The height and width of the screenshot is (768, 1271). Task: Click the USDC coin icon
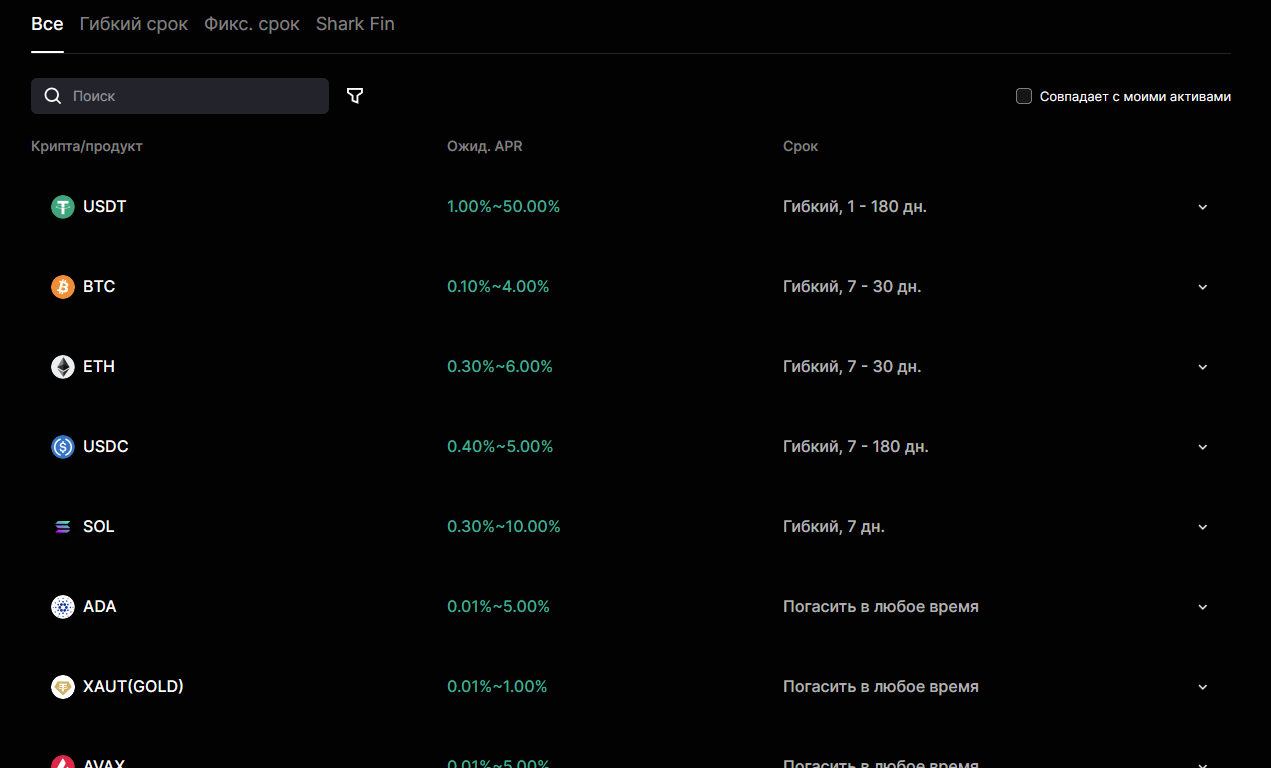(63, 447)
